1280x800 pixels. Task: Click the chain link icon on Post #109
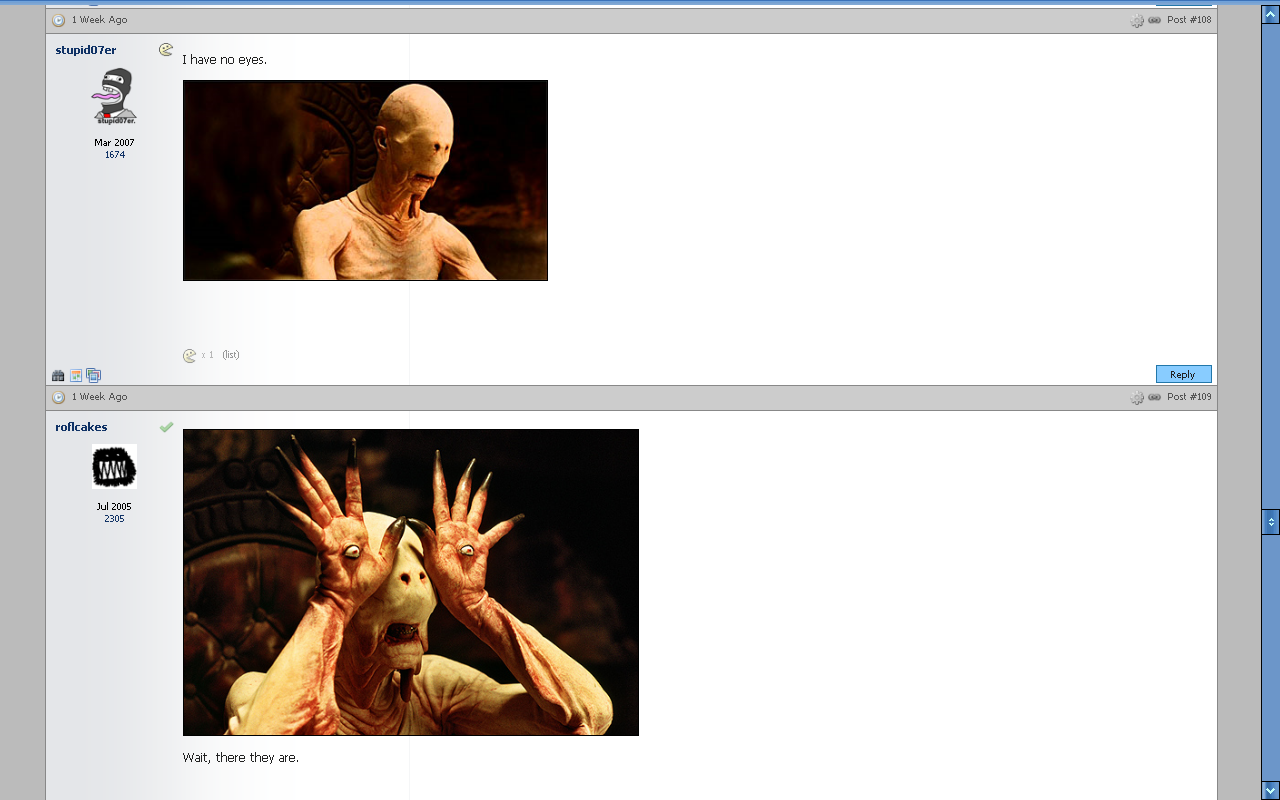click(1154, 397)
